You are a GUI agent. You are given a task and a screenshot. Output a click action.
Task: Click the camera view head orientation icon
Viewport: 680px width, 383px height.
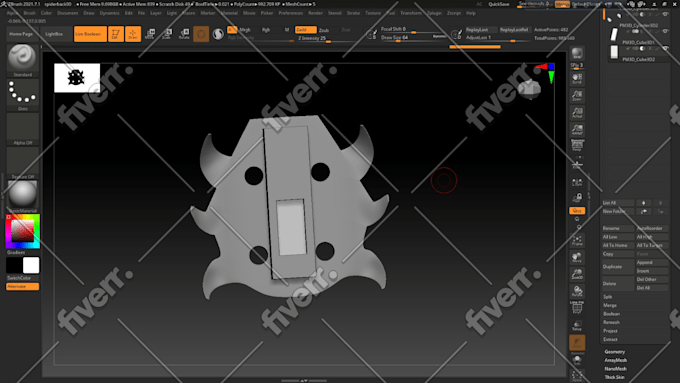click(529, 89)
